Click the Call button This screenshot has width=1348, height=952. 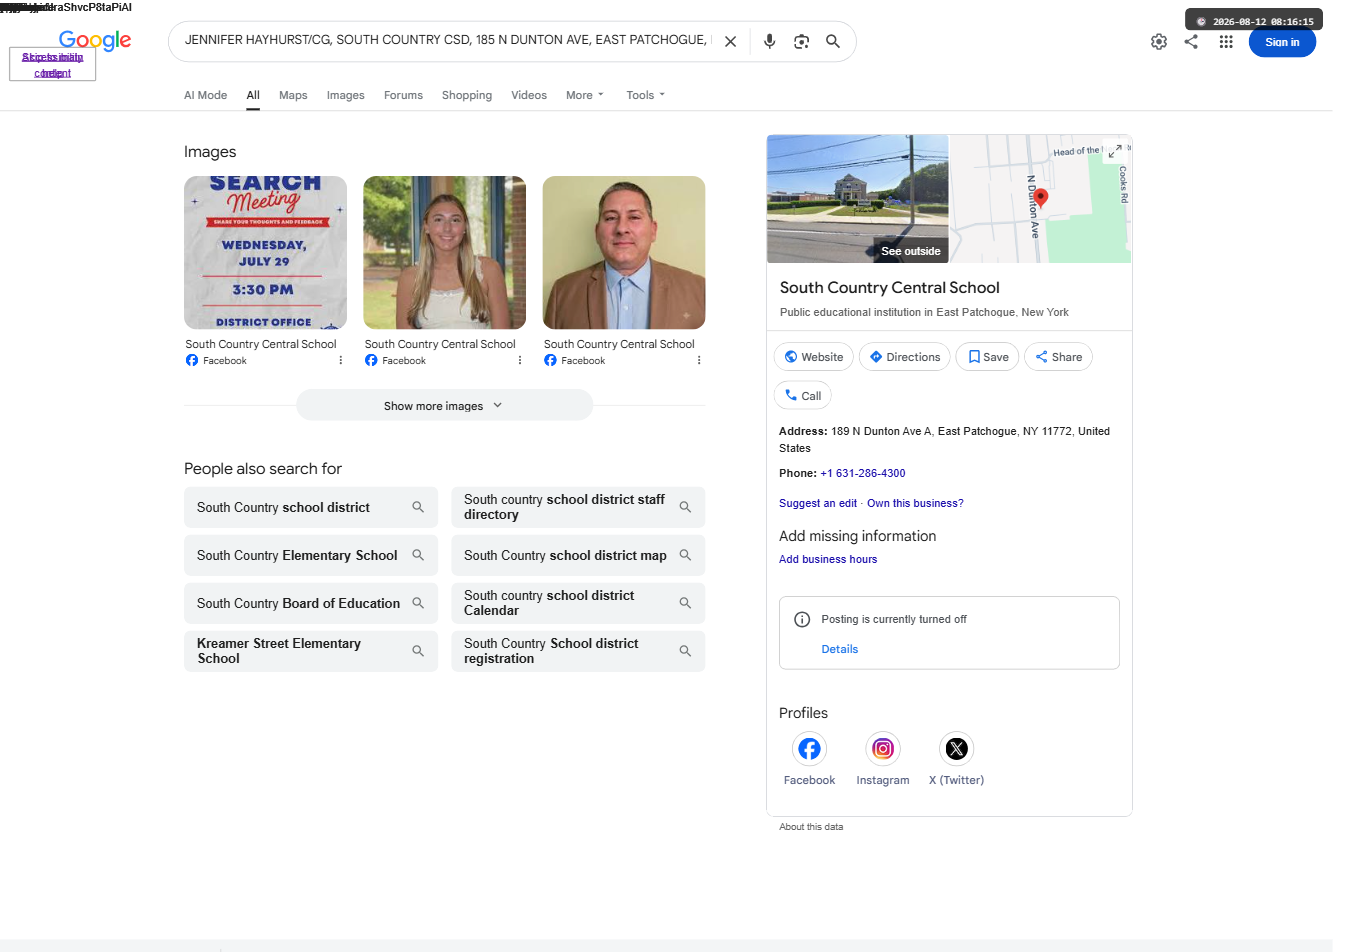click(x=803, y=396)
